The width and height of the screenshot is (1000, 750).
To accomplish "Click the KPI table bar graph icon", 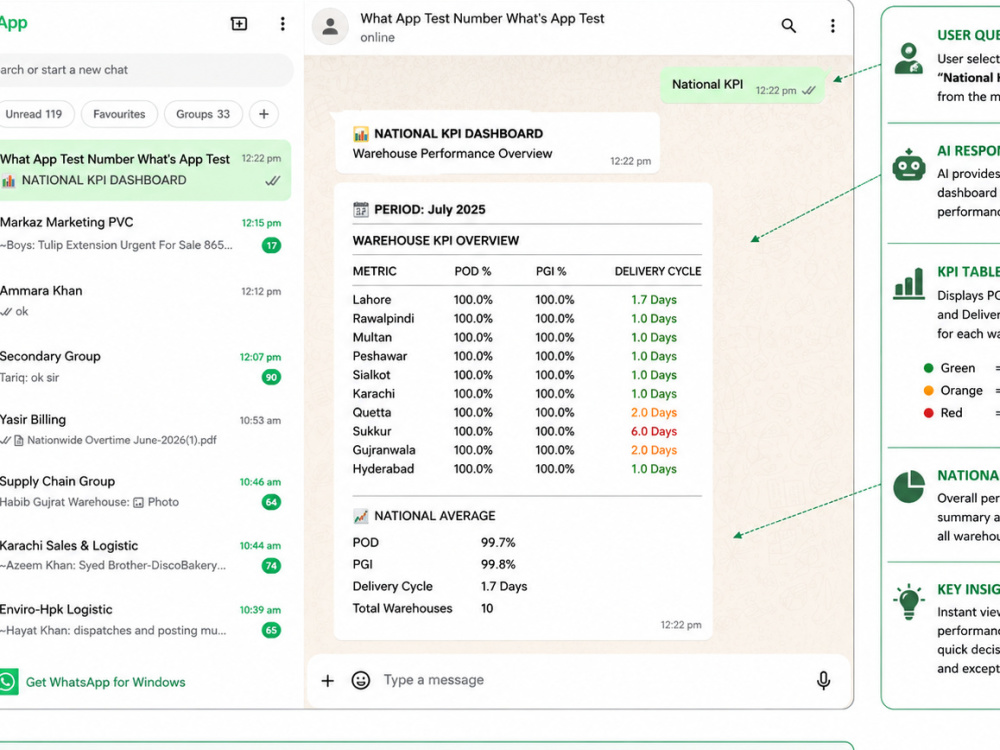I will [x=909, y=283].
